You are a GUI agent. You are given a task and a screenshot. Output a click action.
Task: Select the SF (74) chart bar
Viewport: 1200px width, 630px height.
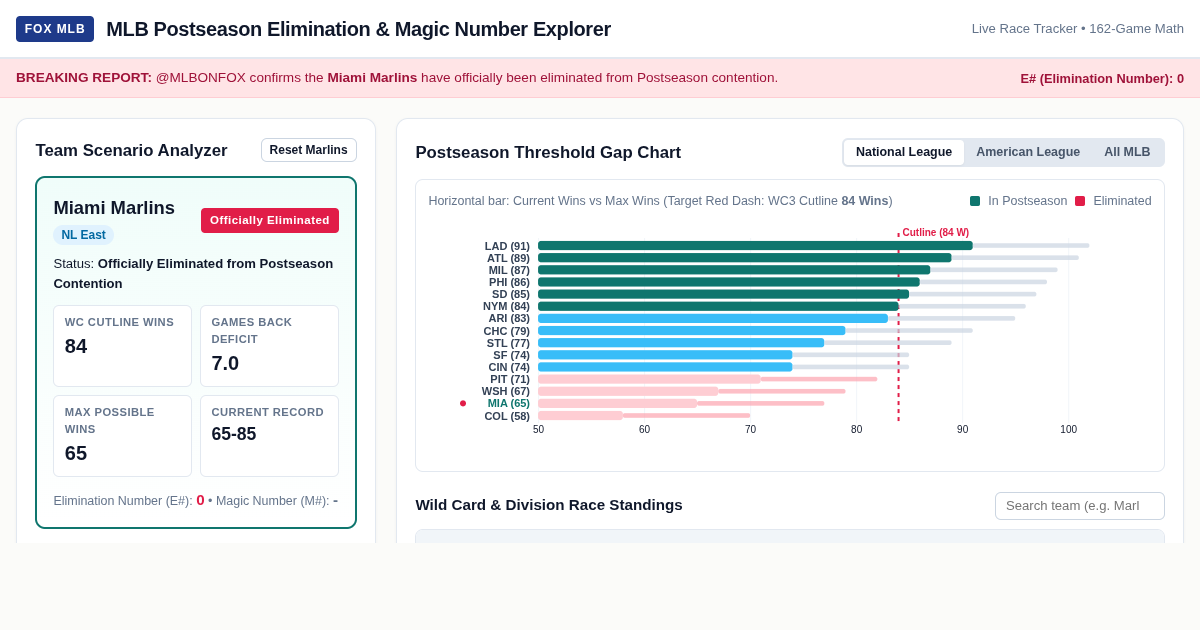pos(665,355)
